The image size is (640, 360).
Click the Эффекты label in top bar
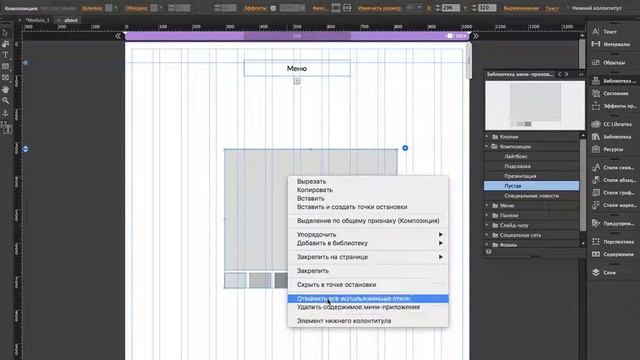pos(255,8)
